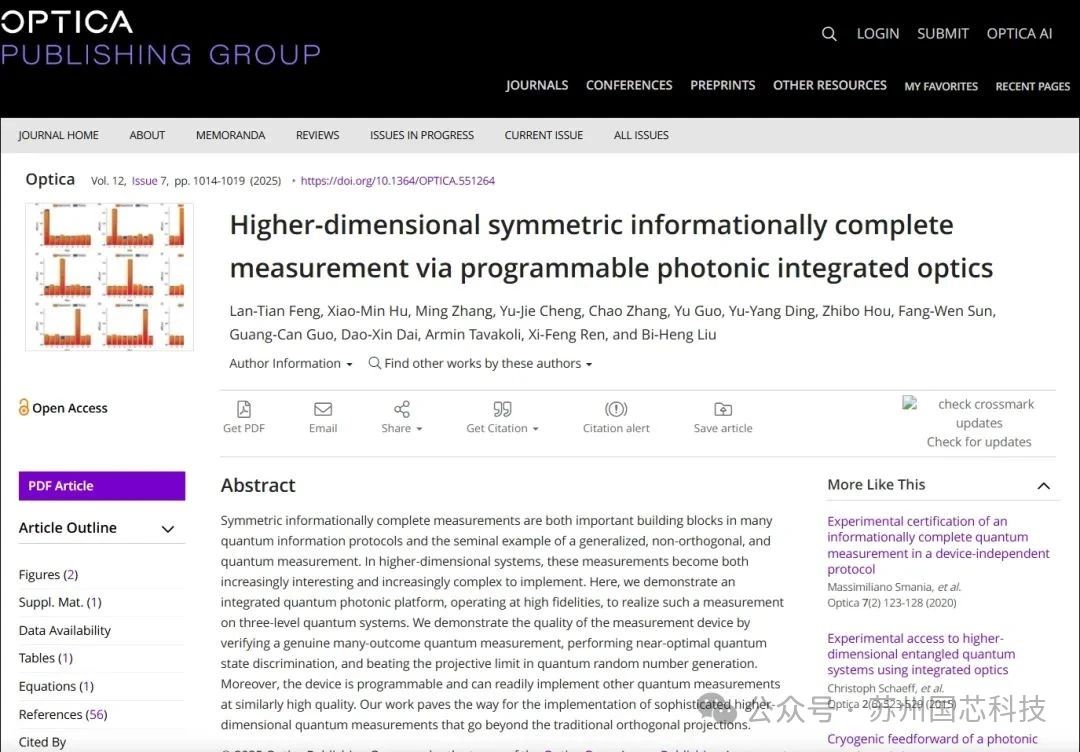1080x752 pixels.
Task: Open the ALL ISSUES tab
Action: pyautogui.click(x=641, y=135)
